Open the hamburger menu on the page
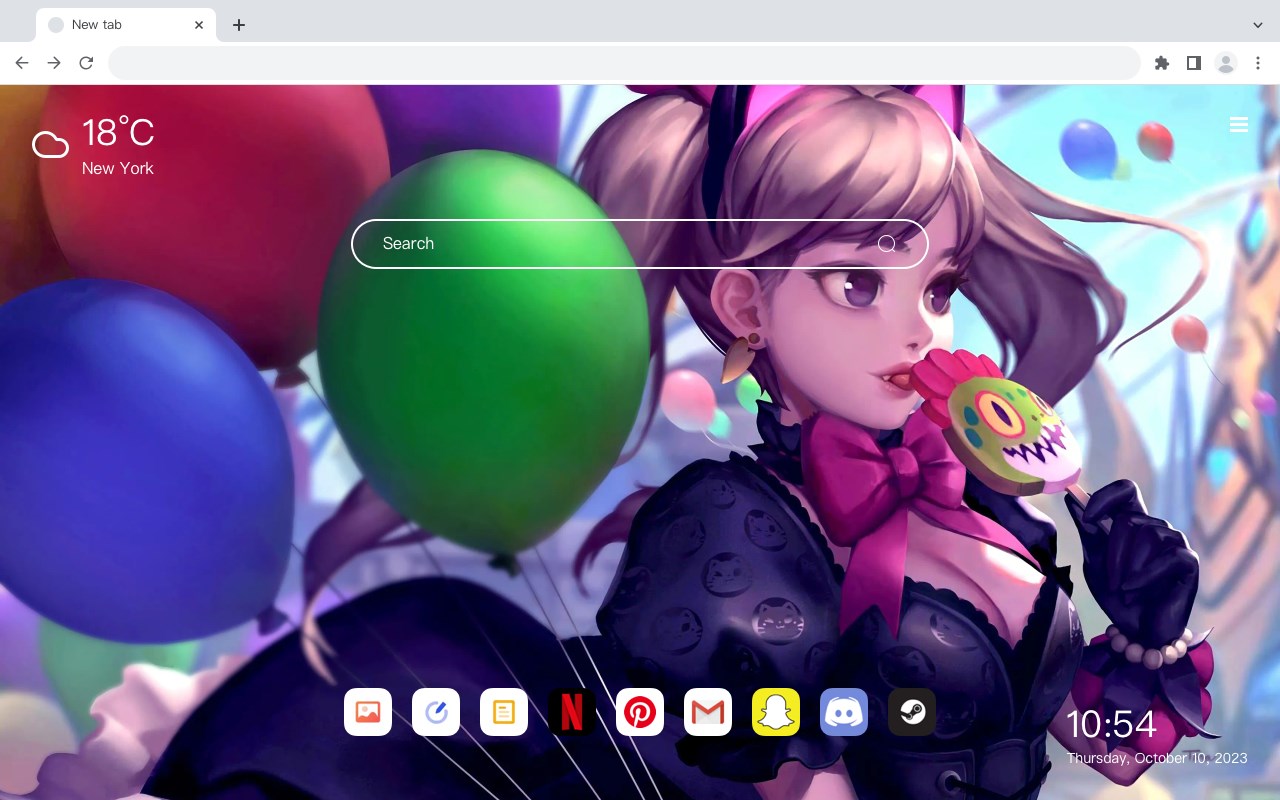 click(x=1239, y=124)
